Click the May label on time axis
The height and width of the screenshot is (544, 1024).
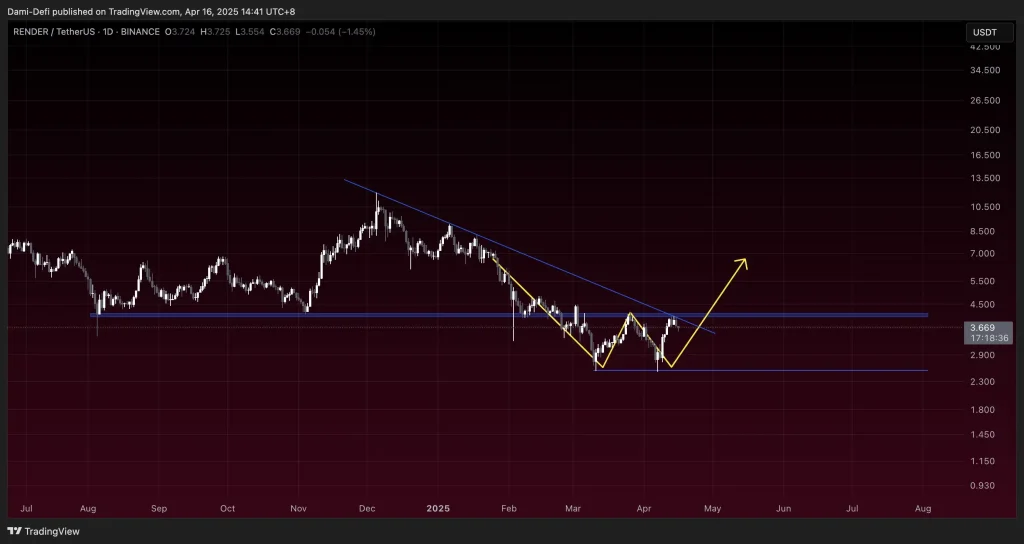point(712,508)
